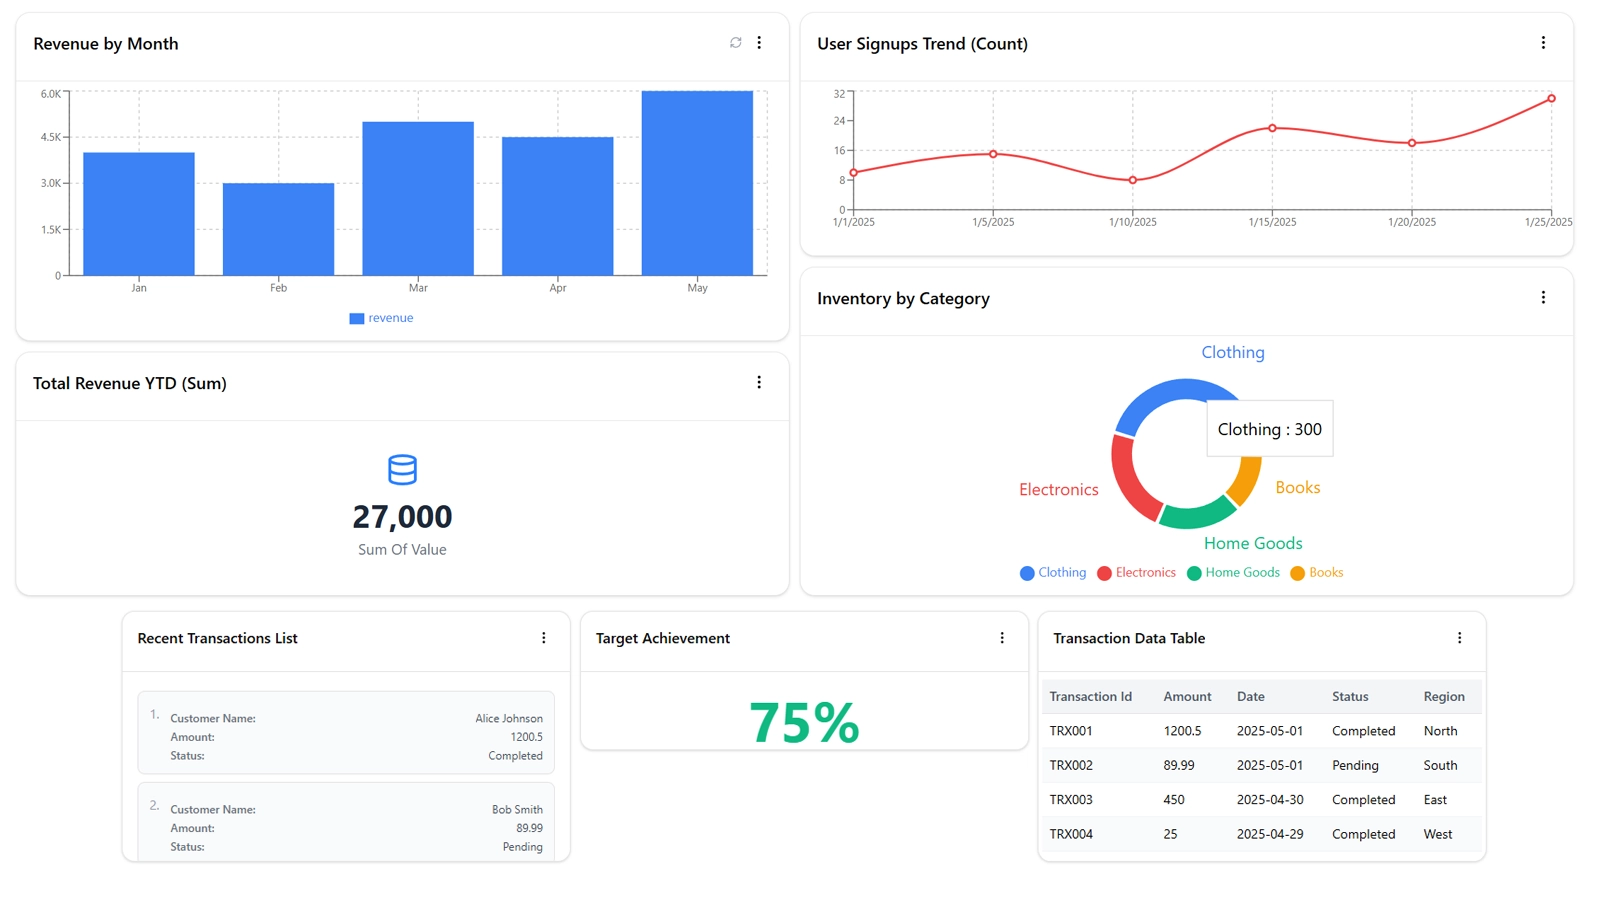The width and height of the screenshot is (1600, 900).
Task: Open Target Achievement three-dot menu
Action: pyautogui.click(x=1002, y=638)
